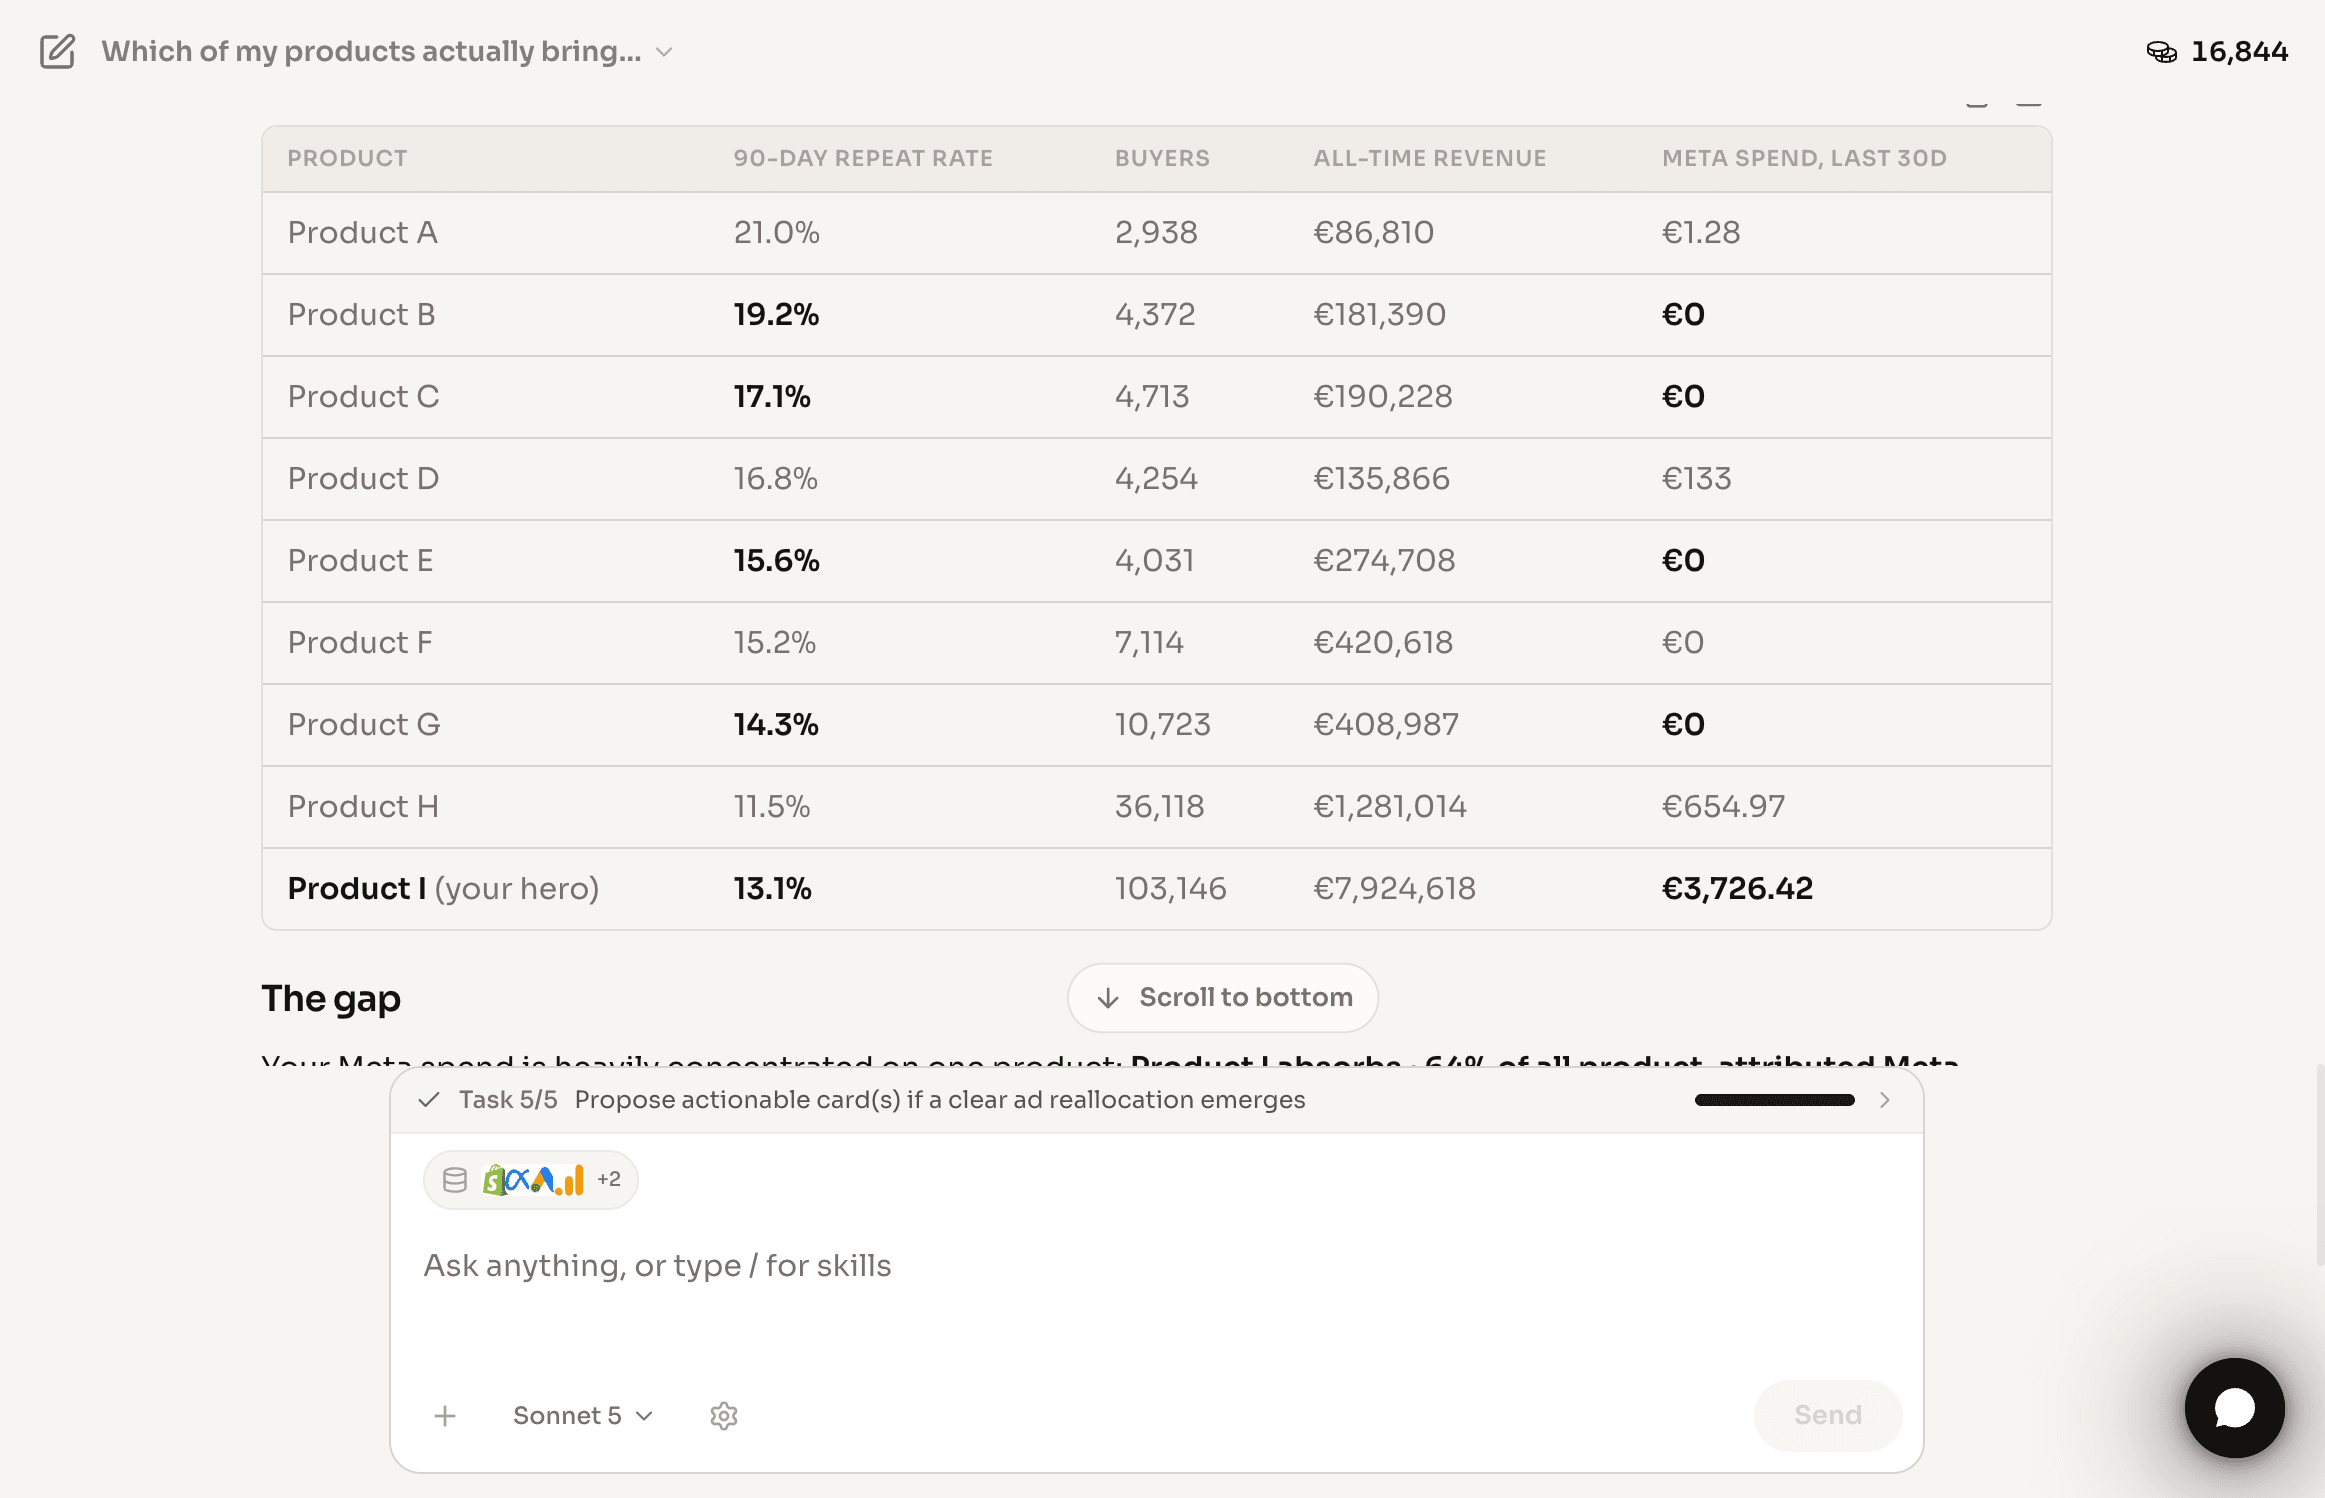Image resolution: width=2325 pixels, height=1498 pixels.
Task: Click the 103,146 buyers cell
Action: coord(1170,889)
